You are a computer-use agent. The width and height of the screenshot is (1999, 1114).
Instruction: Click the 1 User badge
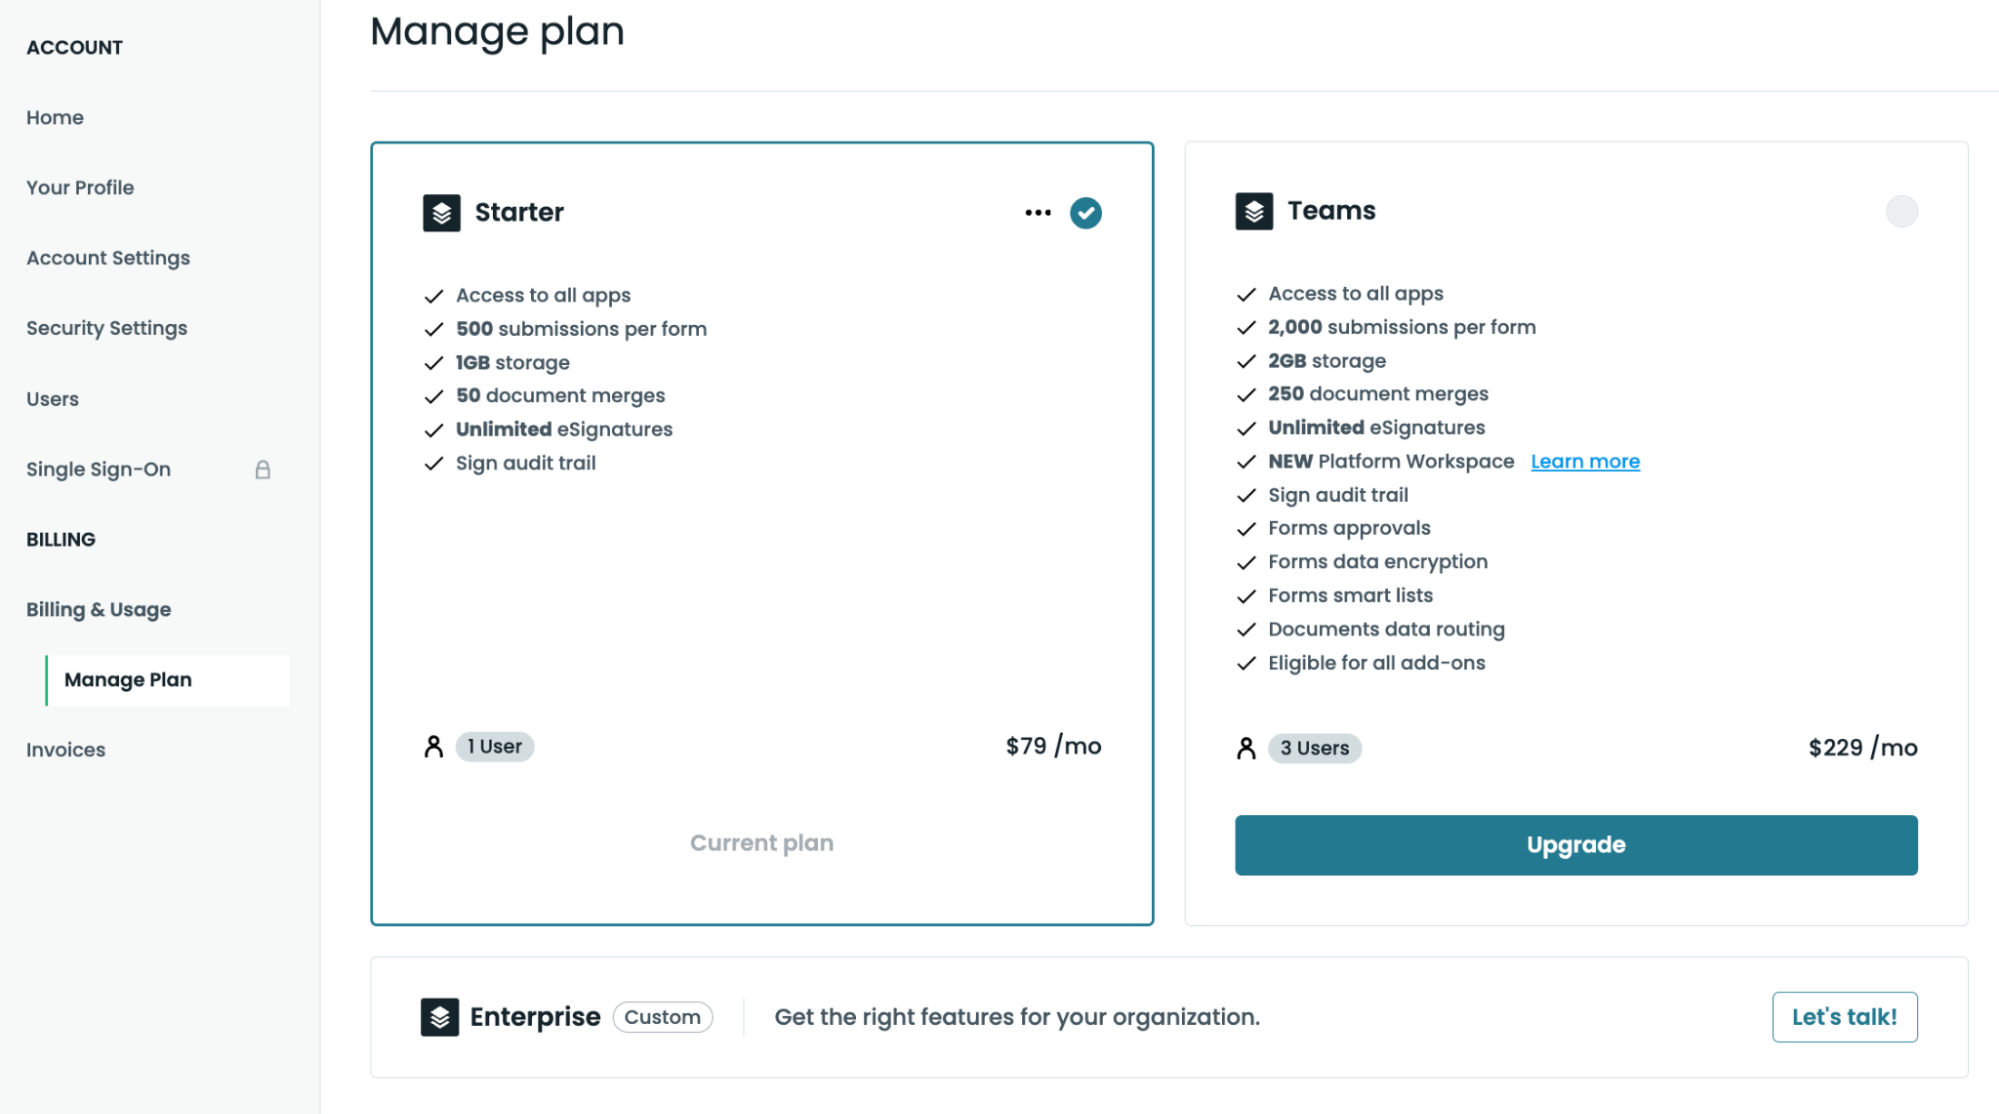pyautogui.click(x=495, y=747)
